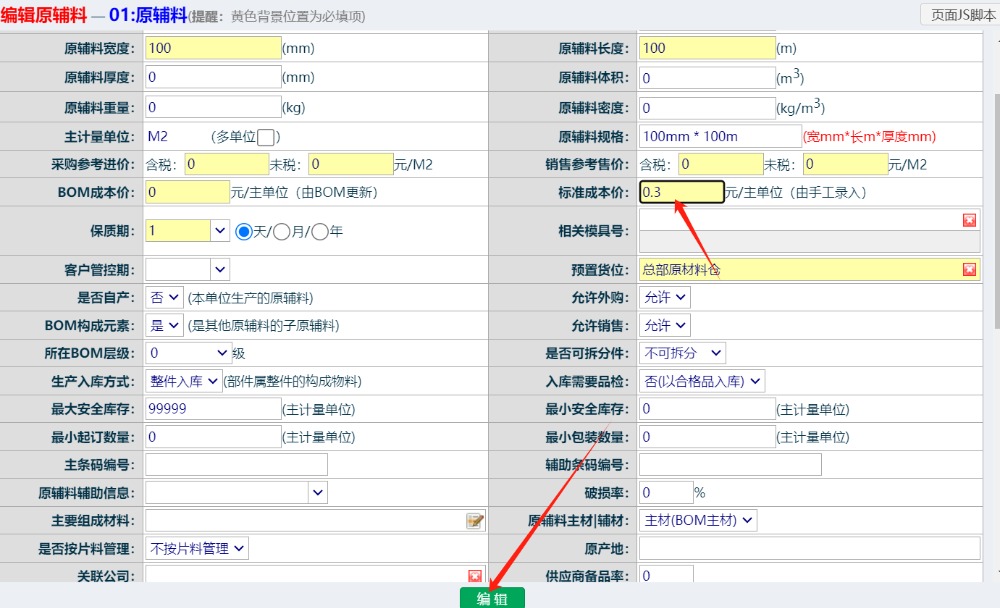Expand the 是否自产 dropdown
Screen dimensions: 1000x608
click(166, 297)
